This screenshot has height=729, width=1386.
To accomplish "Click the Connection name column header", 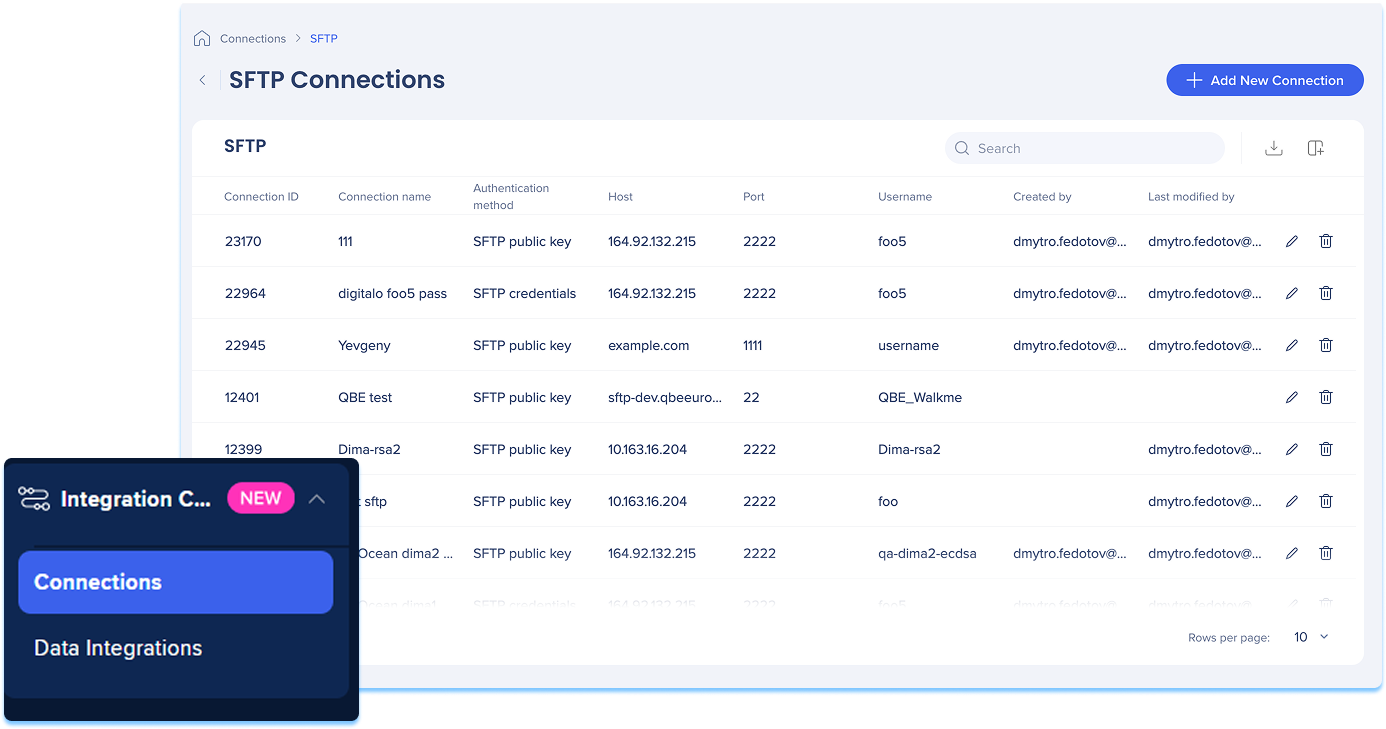I will pos(385,197).
